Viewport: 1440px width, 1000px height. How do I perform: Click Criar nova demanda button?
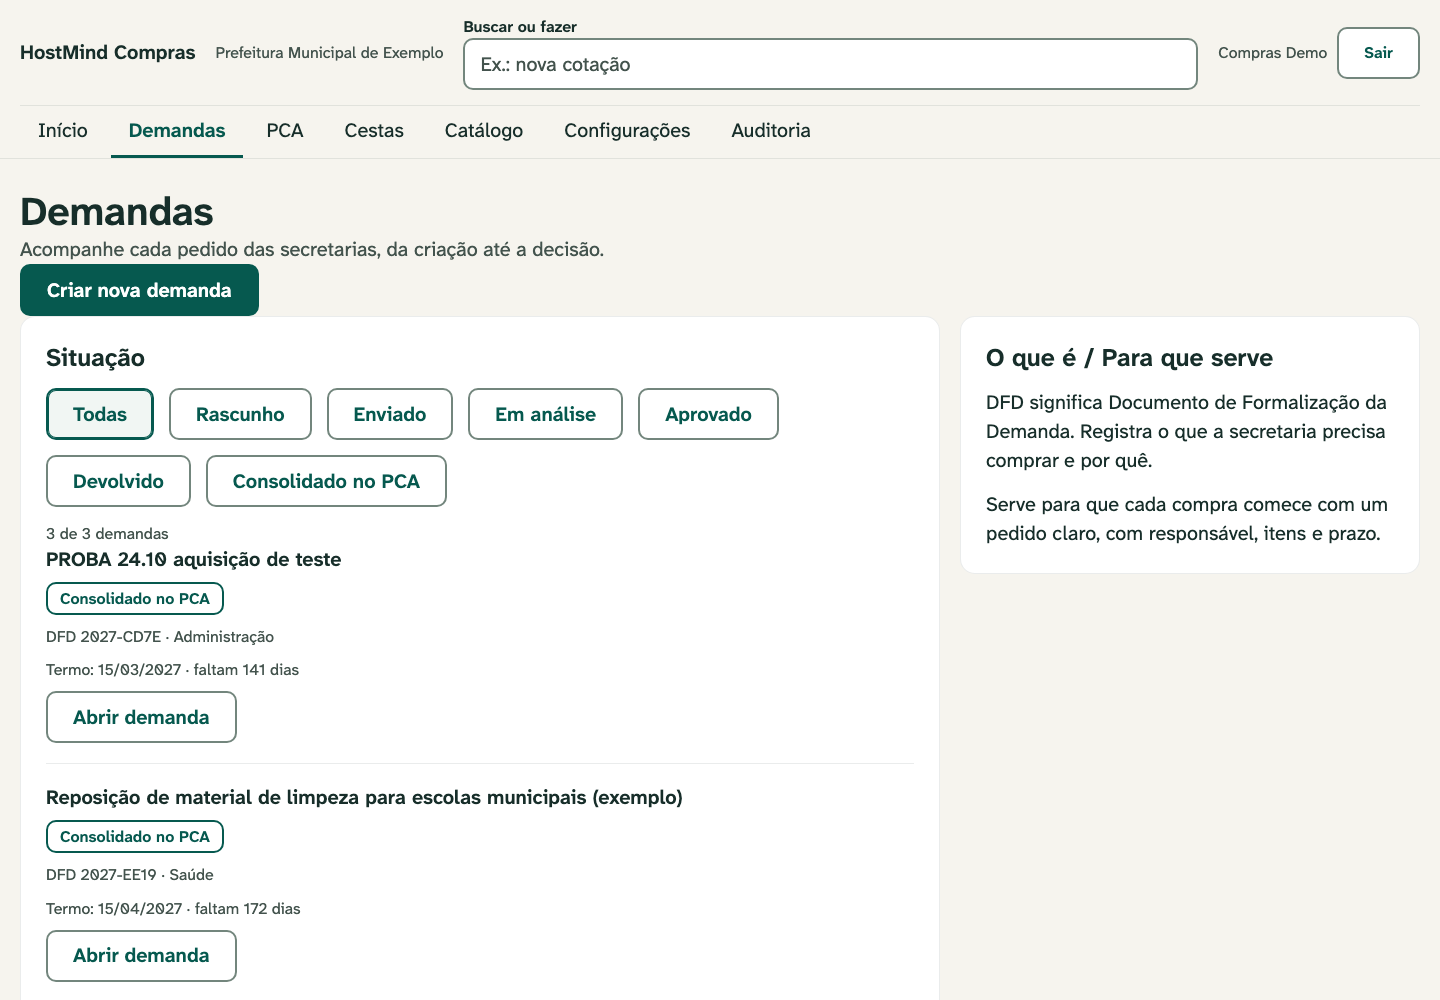pyautogui.click(x=139, y=290)
